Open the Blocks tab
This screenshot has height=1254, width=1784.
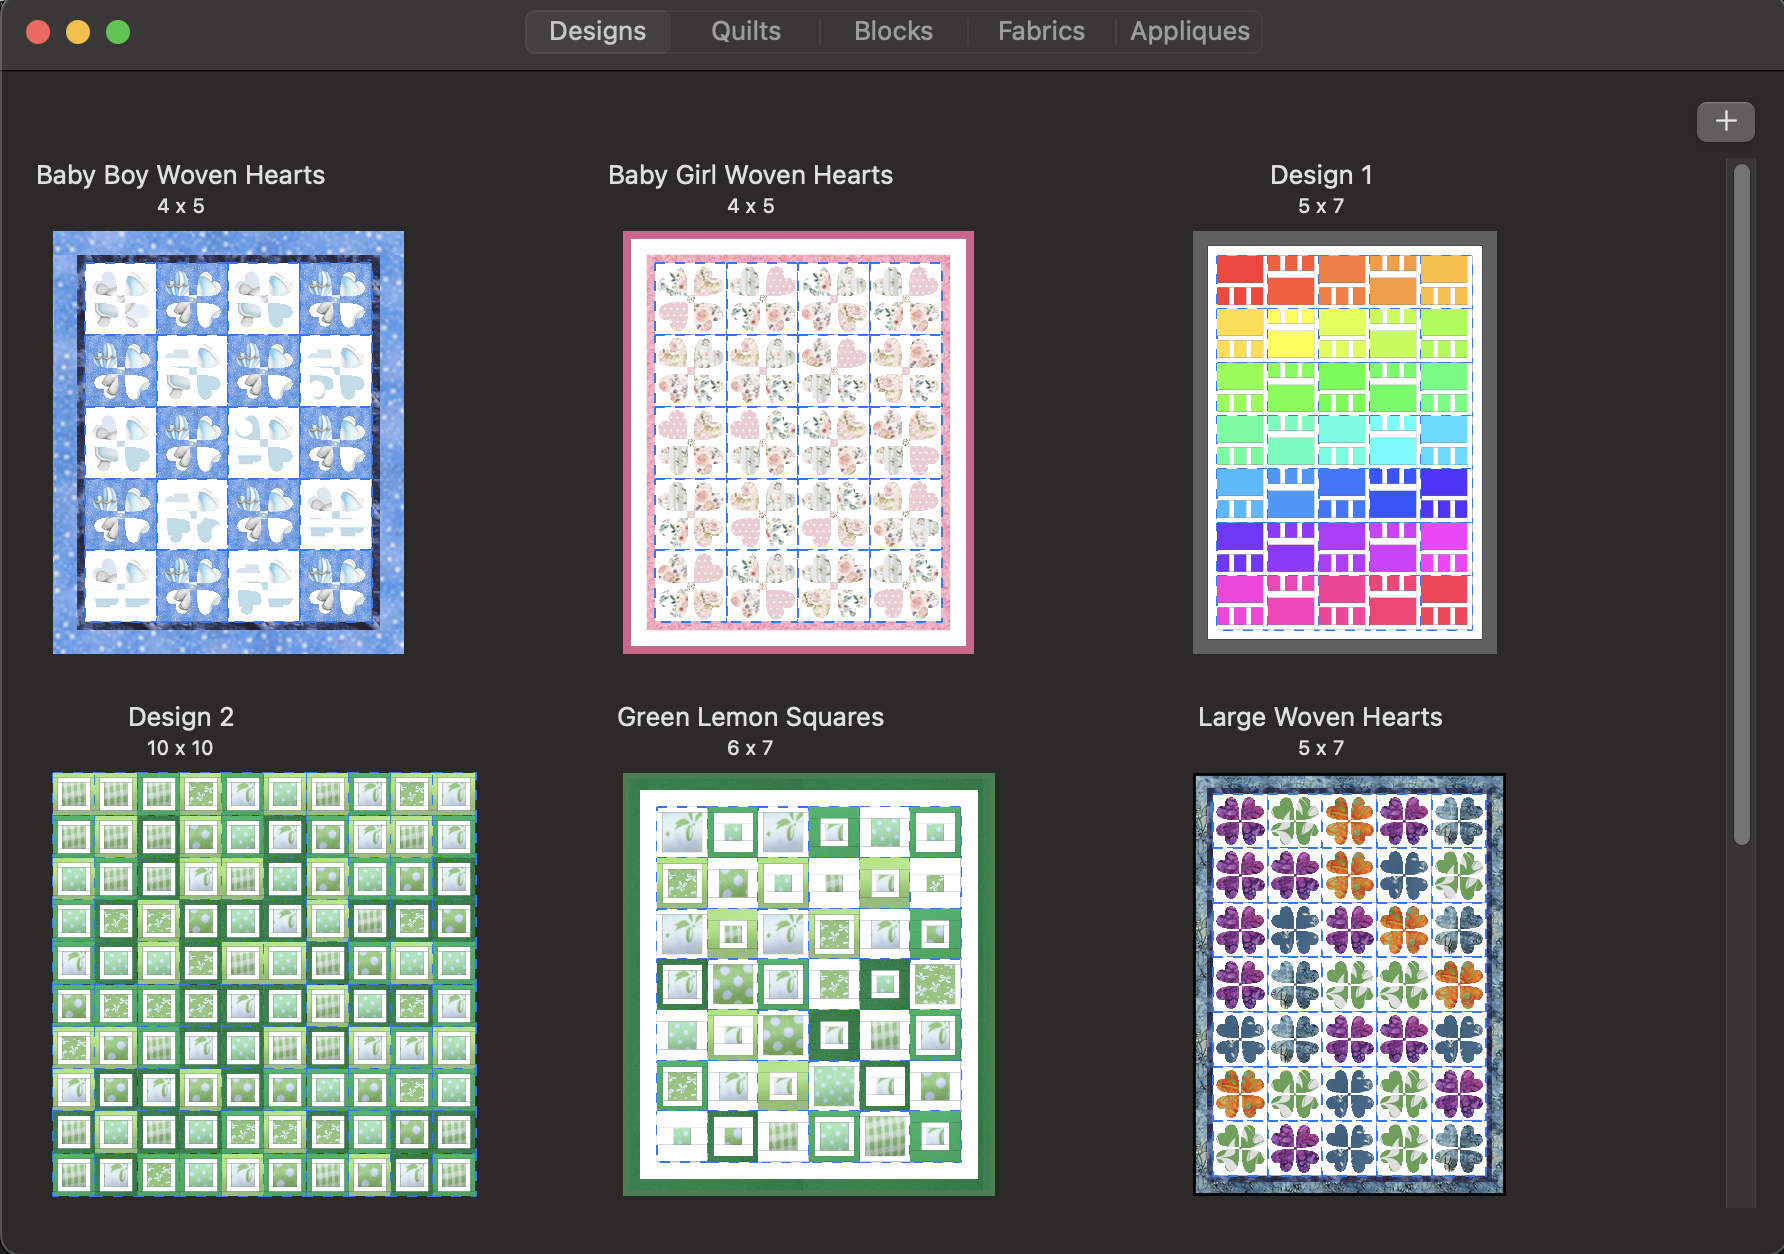[893, 31]
